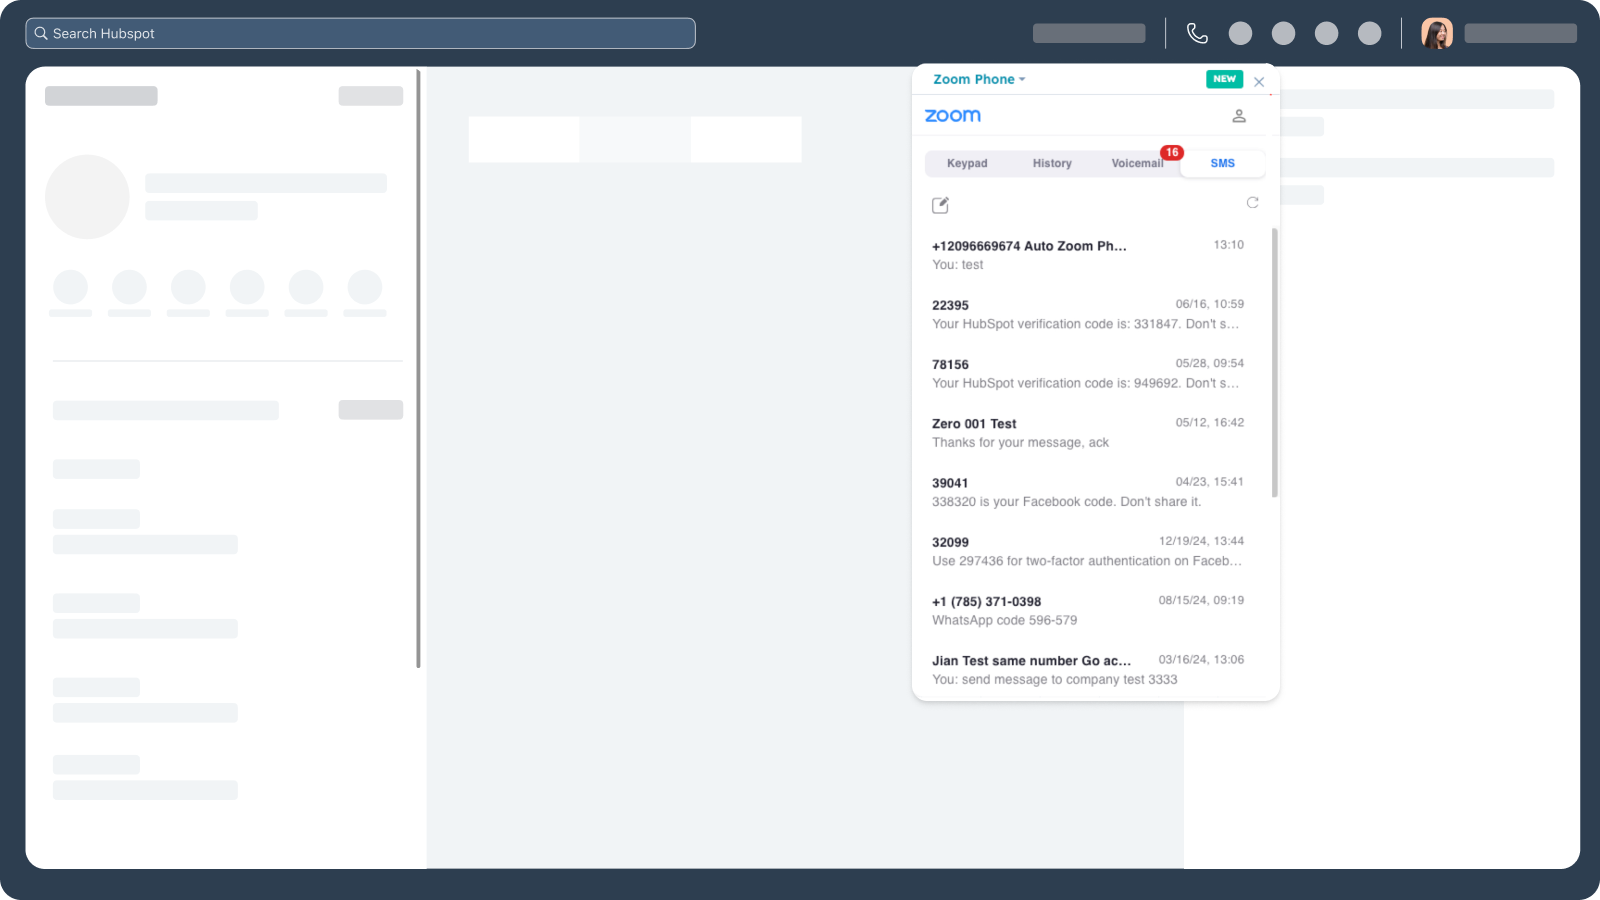Click the Search Hubspot field
This screenshot has height=900, width=1600.
pos(360,33)
